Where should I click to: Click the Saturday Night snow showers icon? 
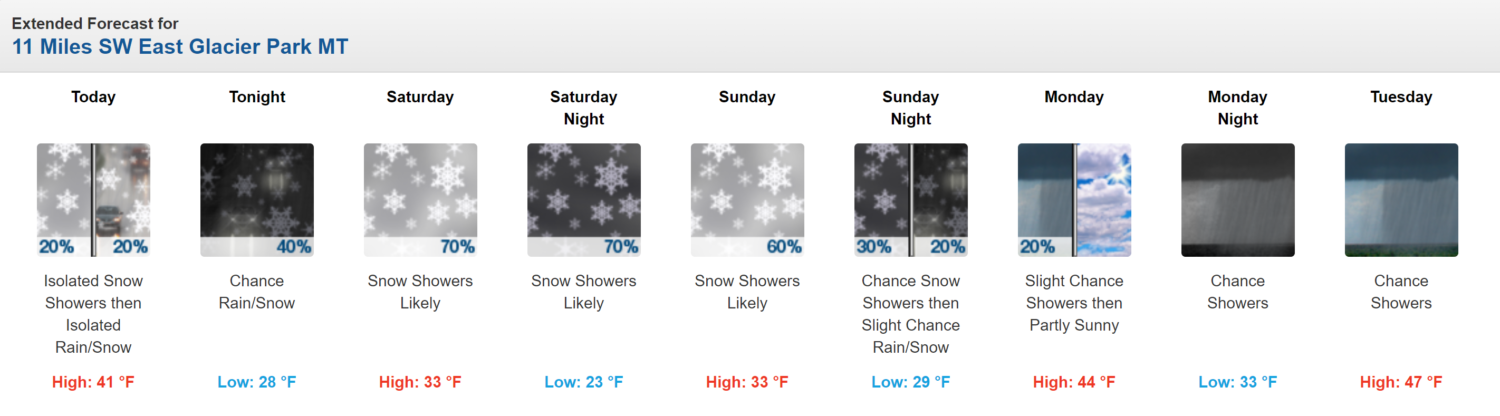tap(584, 200)
